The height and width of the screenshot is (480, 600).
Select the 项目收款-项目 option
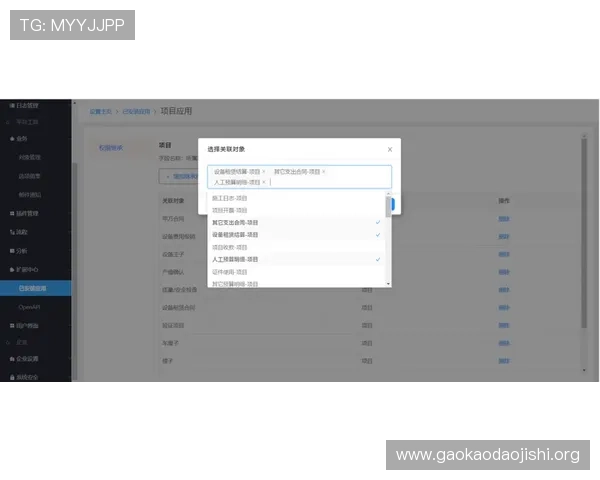point(296,247)
